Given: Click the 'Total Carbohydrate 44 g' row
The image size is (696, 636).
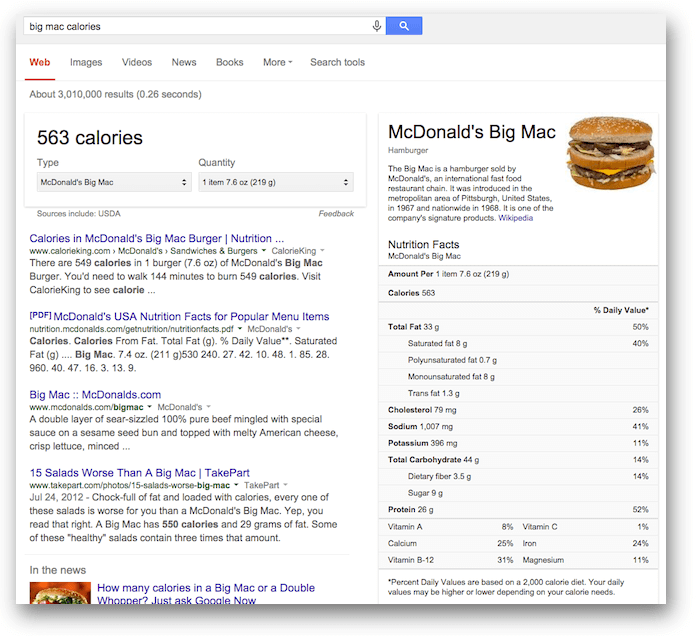Looking at the screenshot, I should (518, 460).
